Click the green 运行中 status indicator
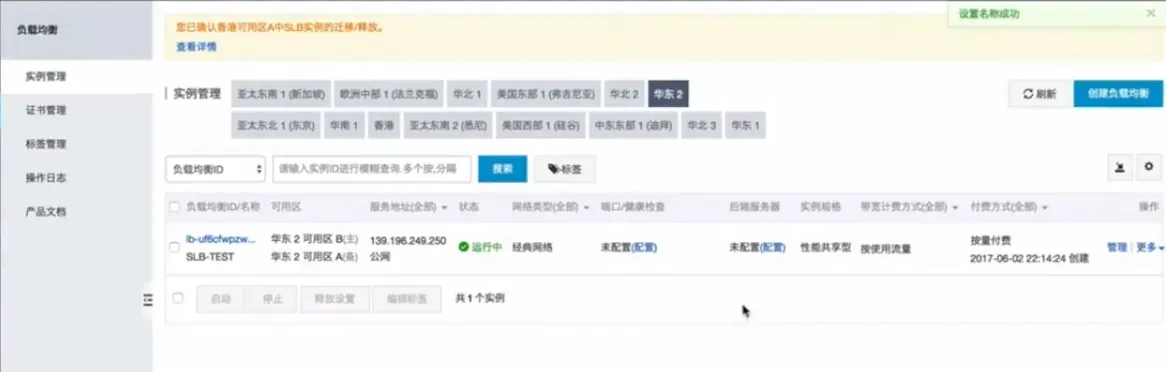 tap(480, 247)
